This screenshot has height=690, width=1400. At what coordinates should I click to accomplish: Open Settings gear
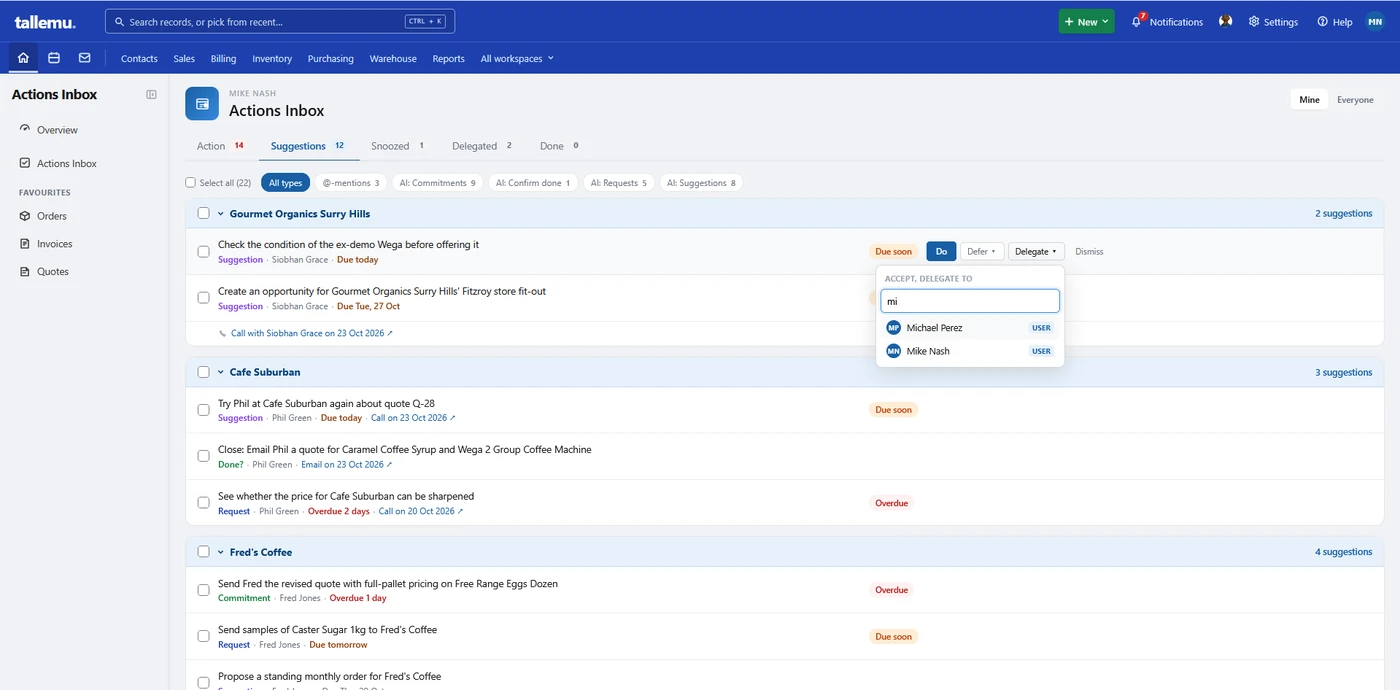(x=1273, y=21)
